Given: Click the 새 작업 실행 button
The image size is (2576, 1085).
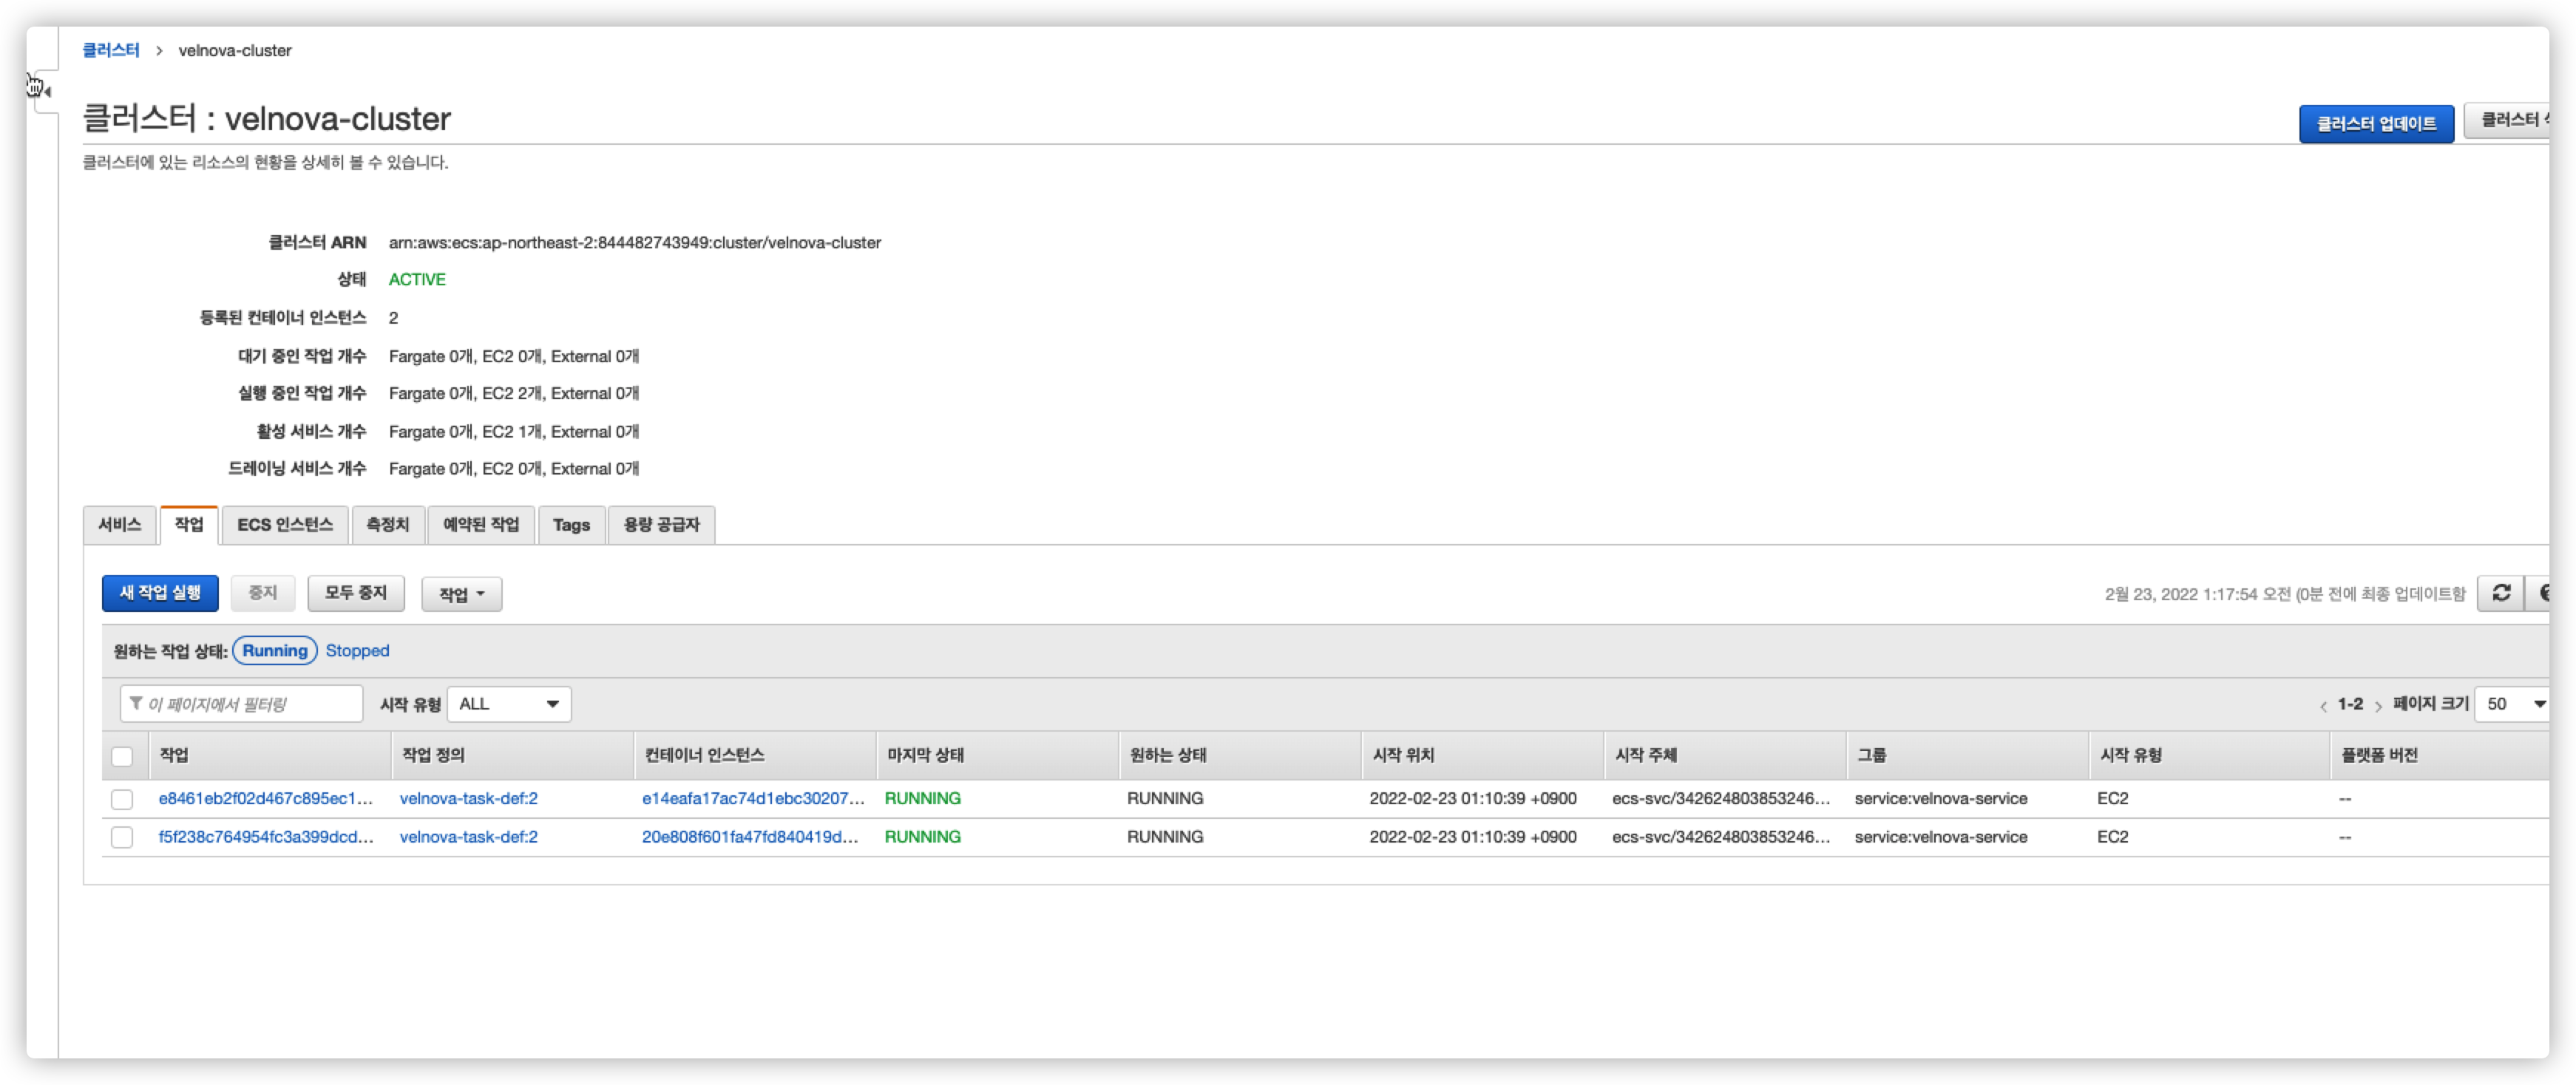Looking at the screenshot, I should point(160,593).
